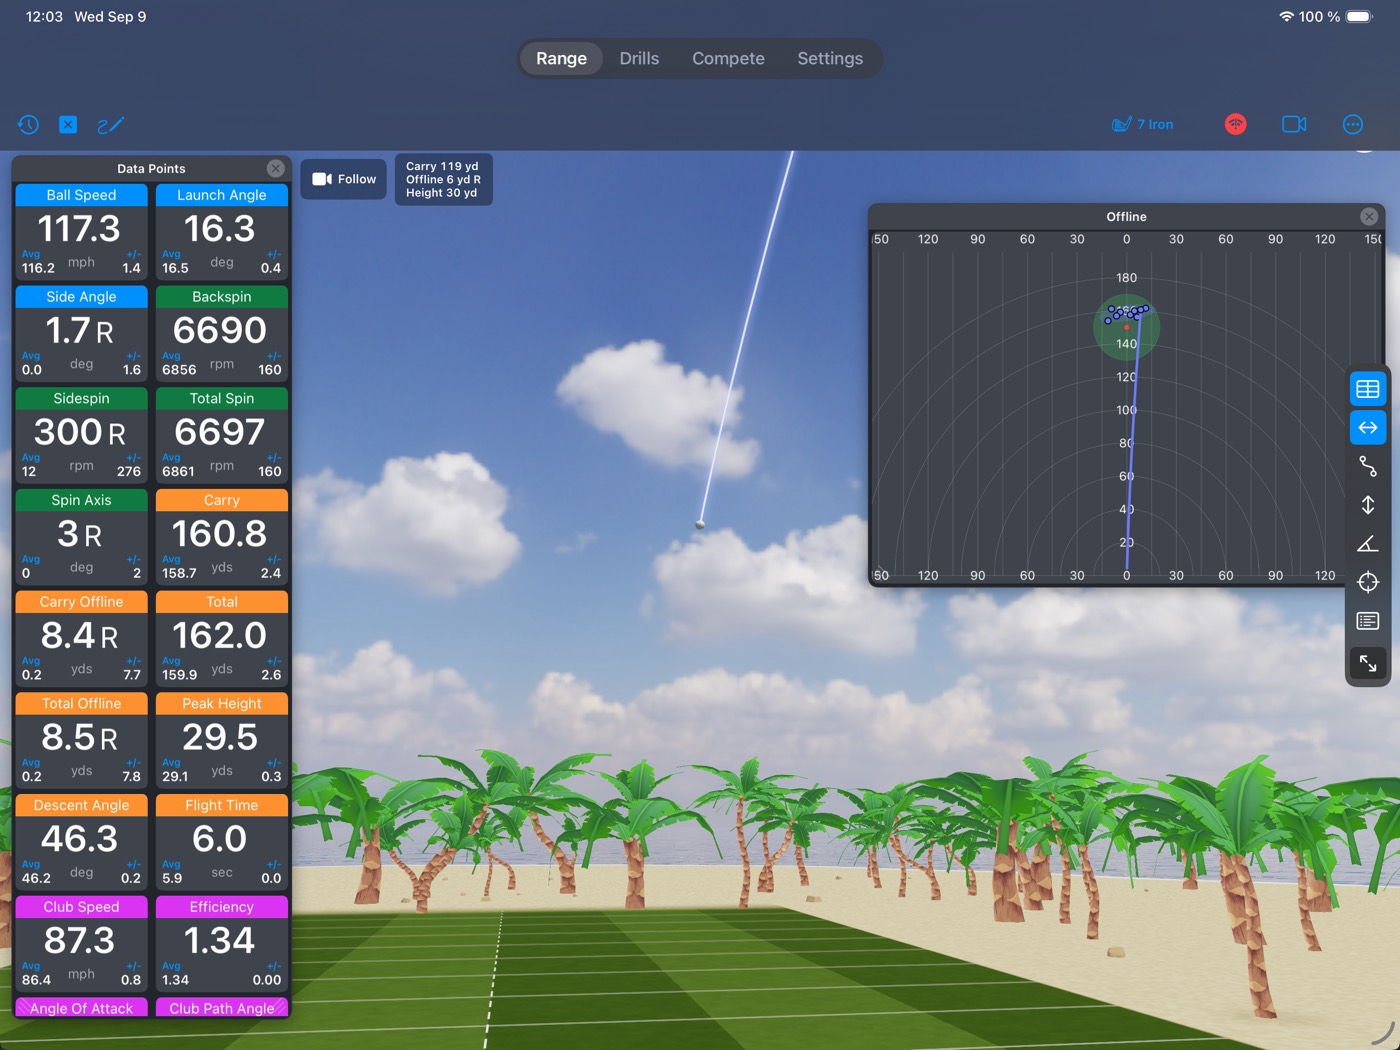The height and width of the screenshot is (1050, 1400).
Task: Toggle the offline dispersion arrows icon
Action: 1368,428
